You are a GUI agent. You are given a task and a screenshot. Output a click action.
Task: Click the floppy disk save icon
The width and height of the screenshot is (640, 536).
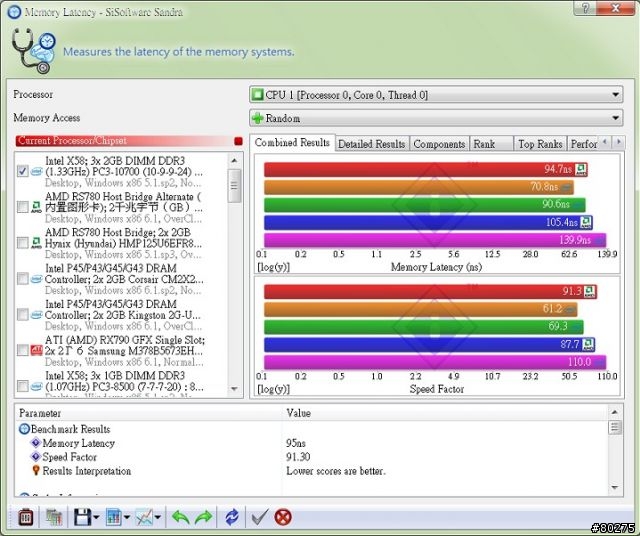pyautogui.click(x=82, y=517)
